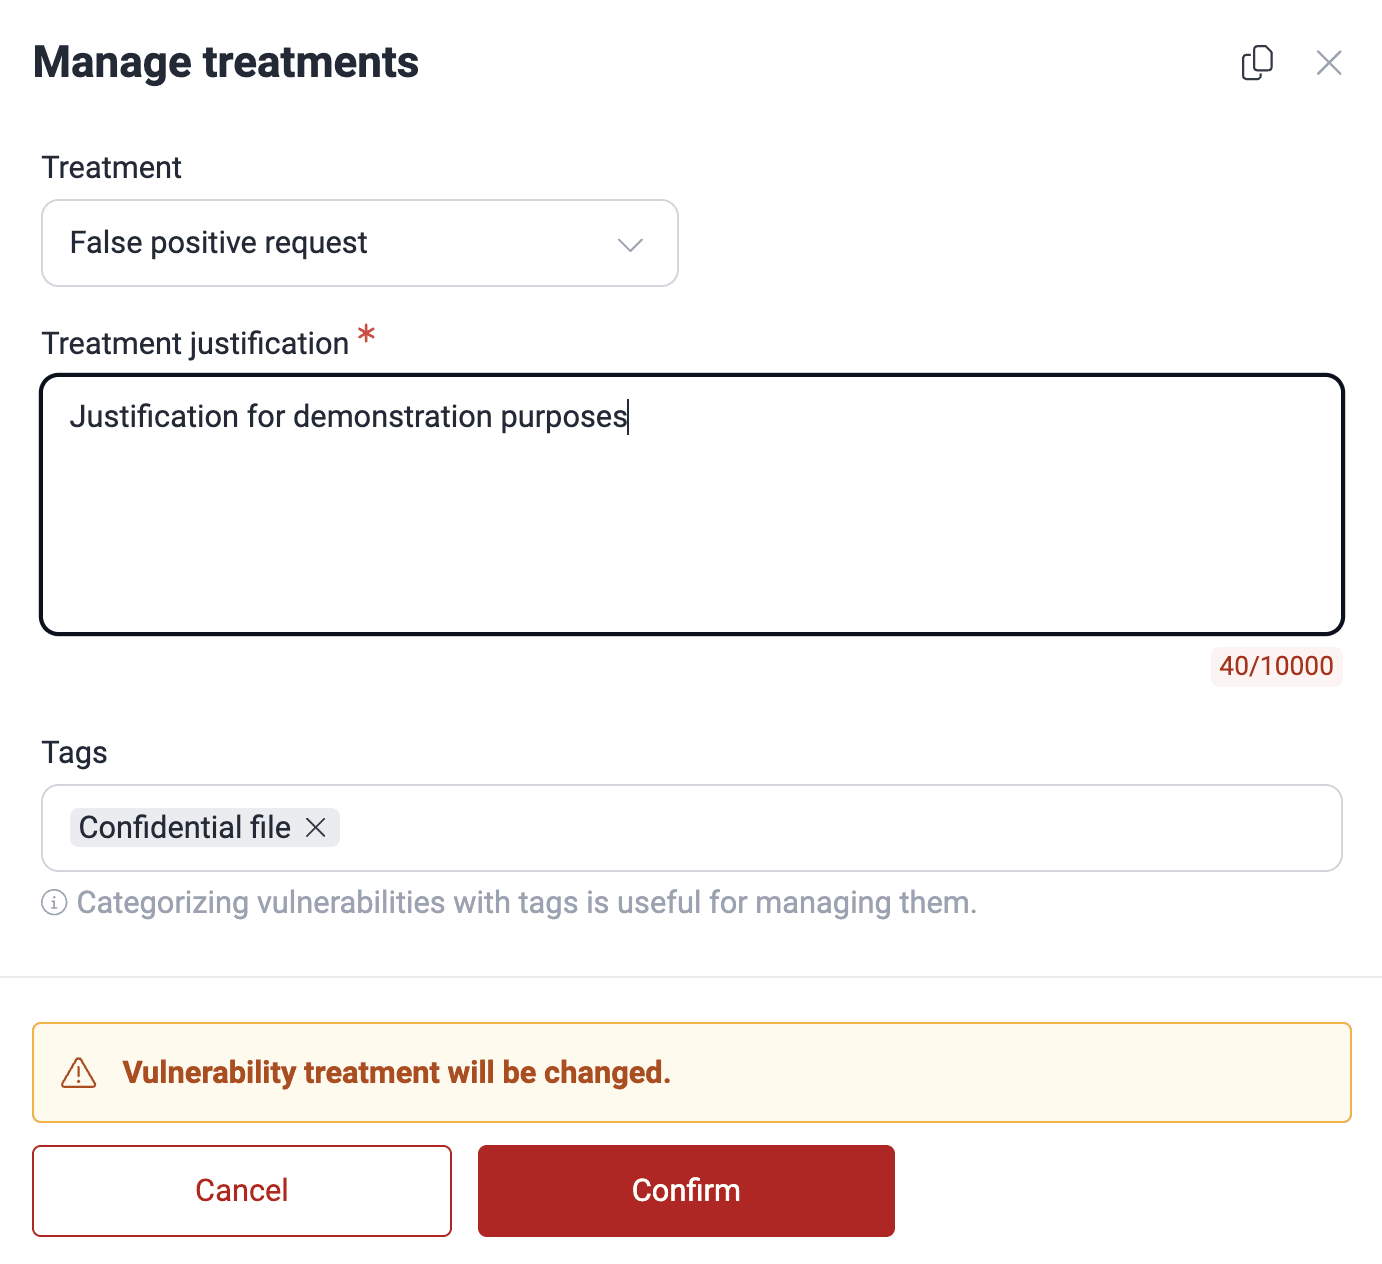Click the warning triangle in the alert banner
Screen dimensions: 1382x1264
click(79, 1072)
